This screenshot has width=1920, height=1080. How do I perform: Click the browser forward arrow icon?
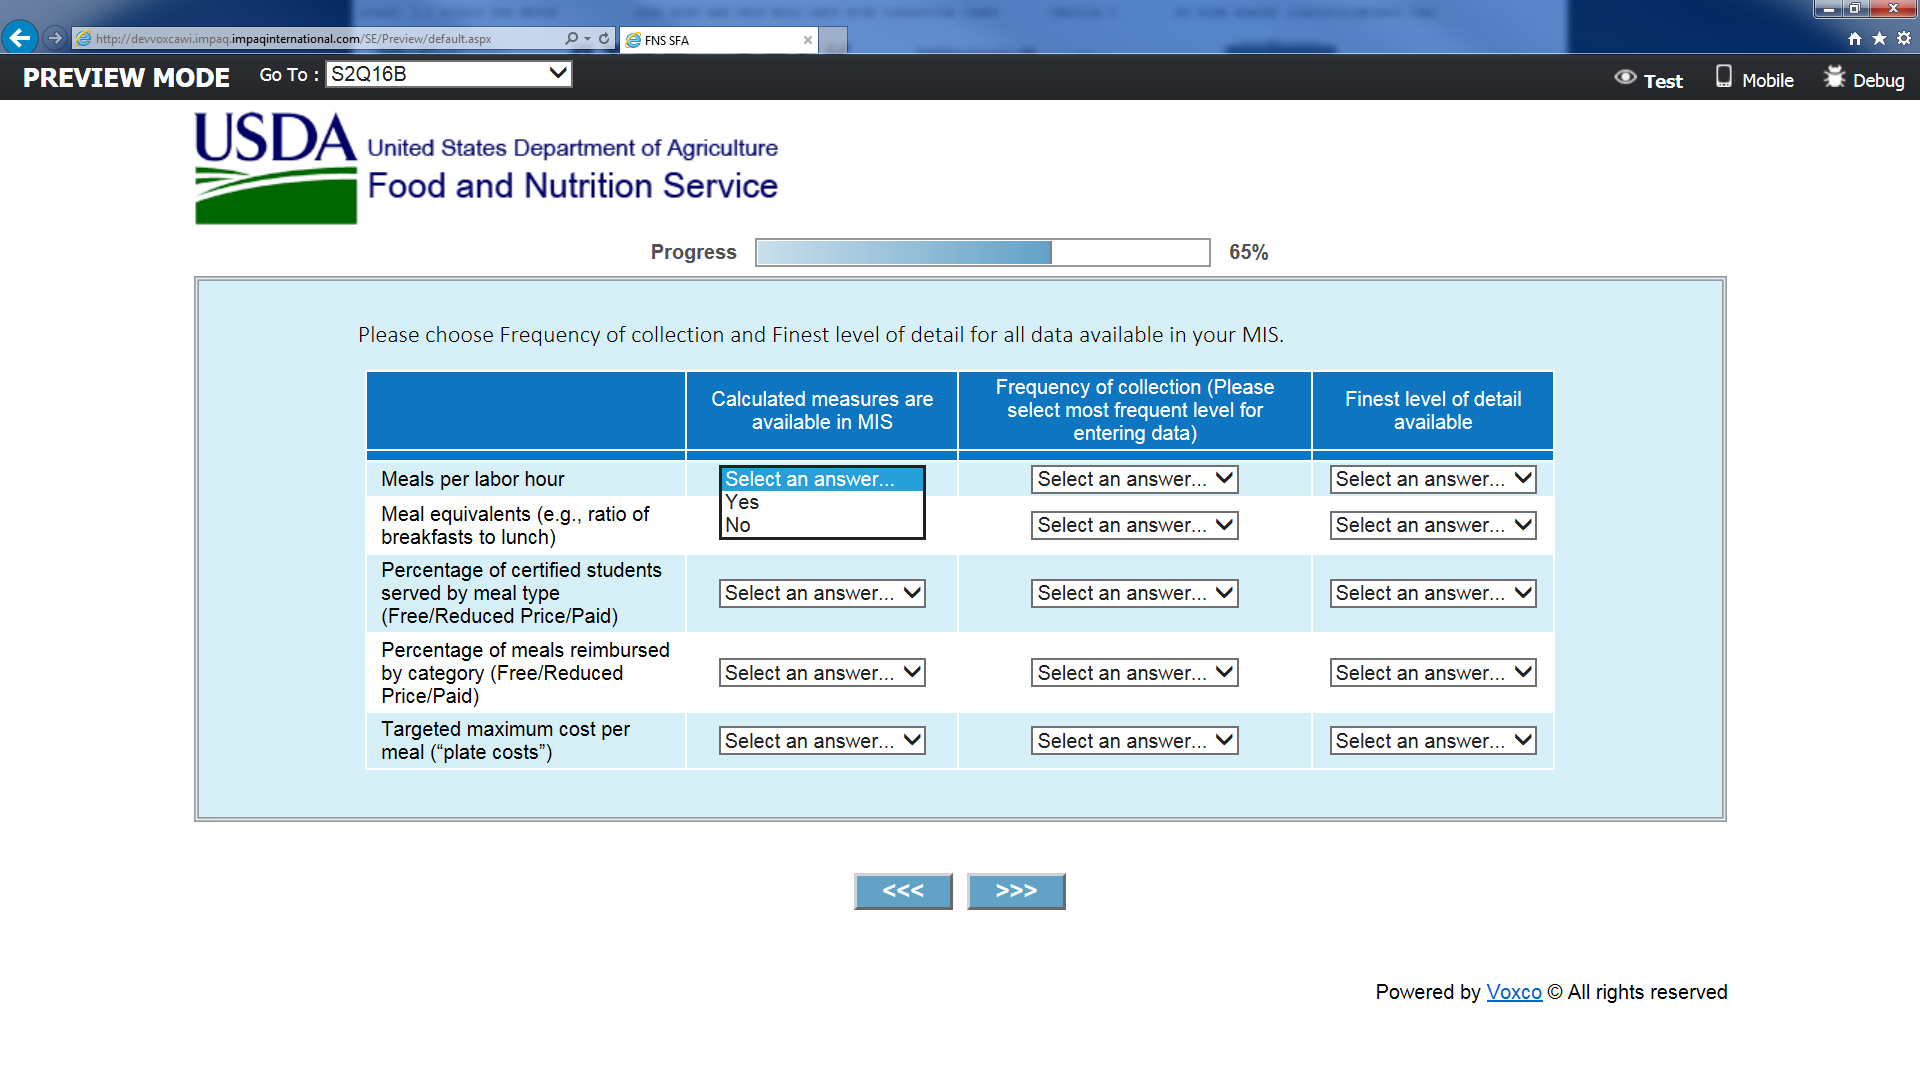click(55, 38)
